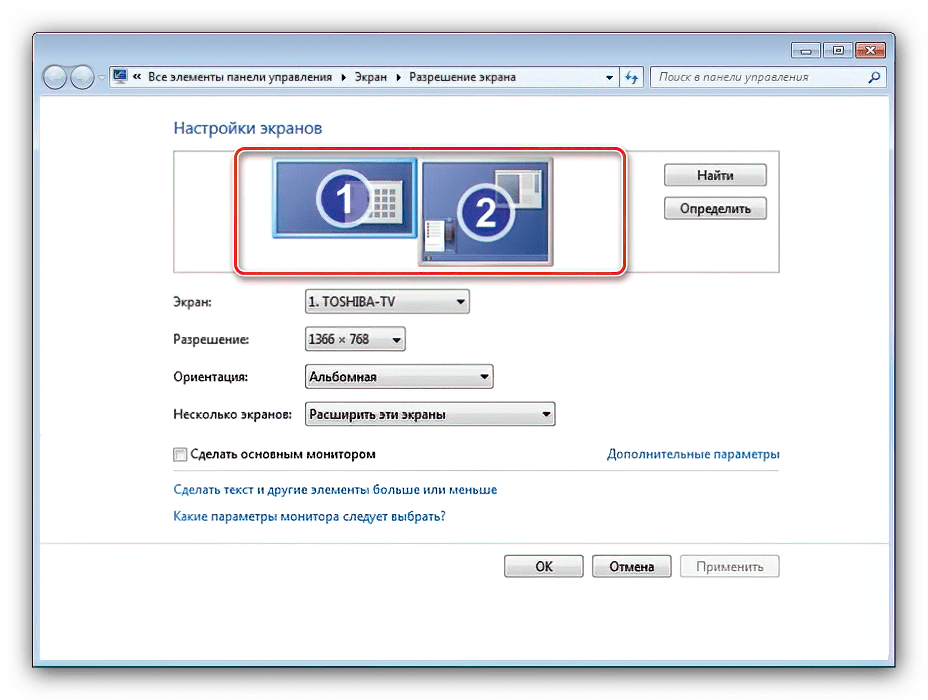Select monitor 1 thumbnail
928x700 pixels.
pos(344,199)
